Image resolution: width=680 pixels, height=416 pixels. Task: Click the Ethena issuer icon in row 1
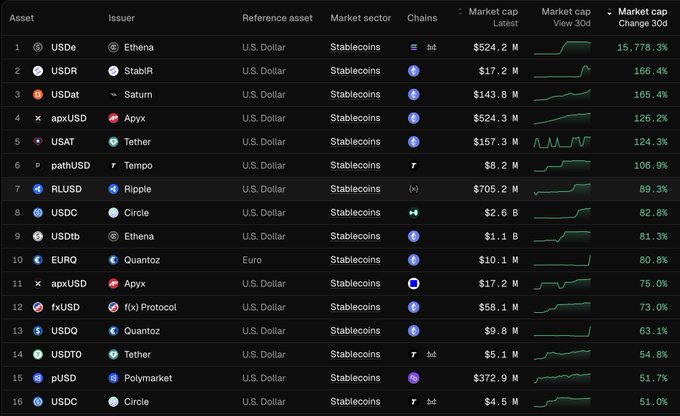point(113,47)
